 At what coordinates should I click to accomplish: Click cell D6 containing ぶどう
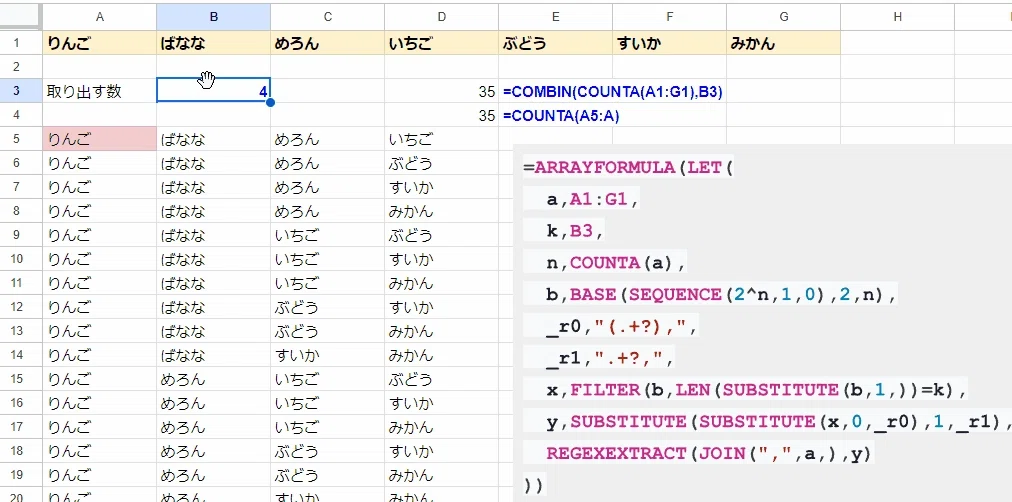(441, 163)
